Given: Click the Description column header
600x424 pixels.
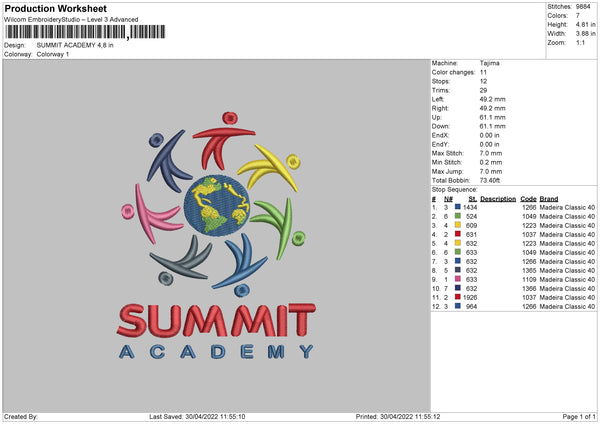Looking at the screenshot, I should (x=497, y=198).
